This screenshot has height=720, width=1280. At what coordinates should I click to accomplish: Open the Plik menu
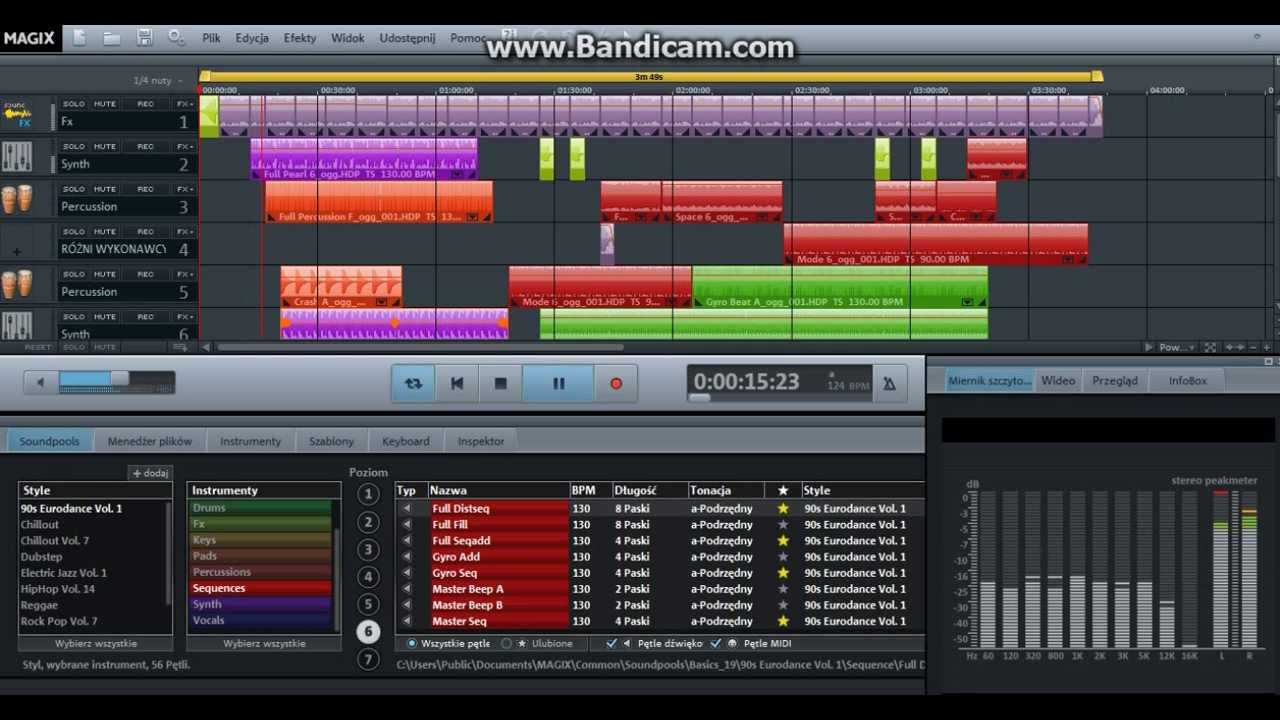coord(211,38)
